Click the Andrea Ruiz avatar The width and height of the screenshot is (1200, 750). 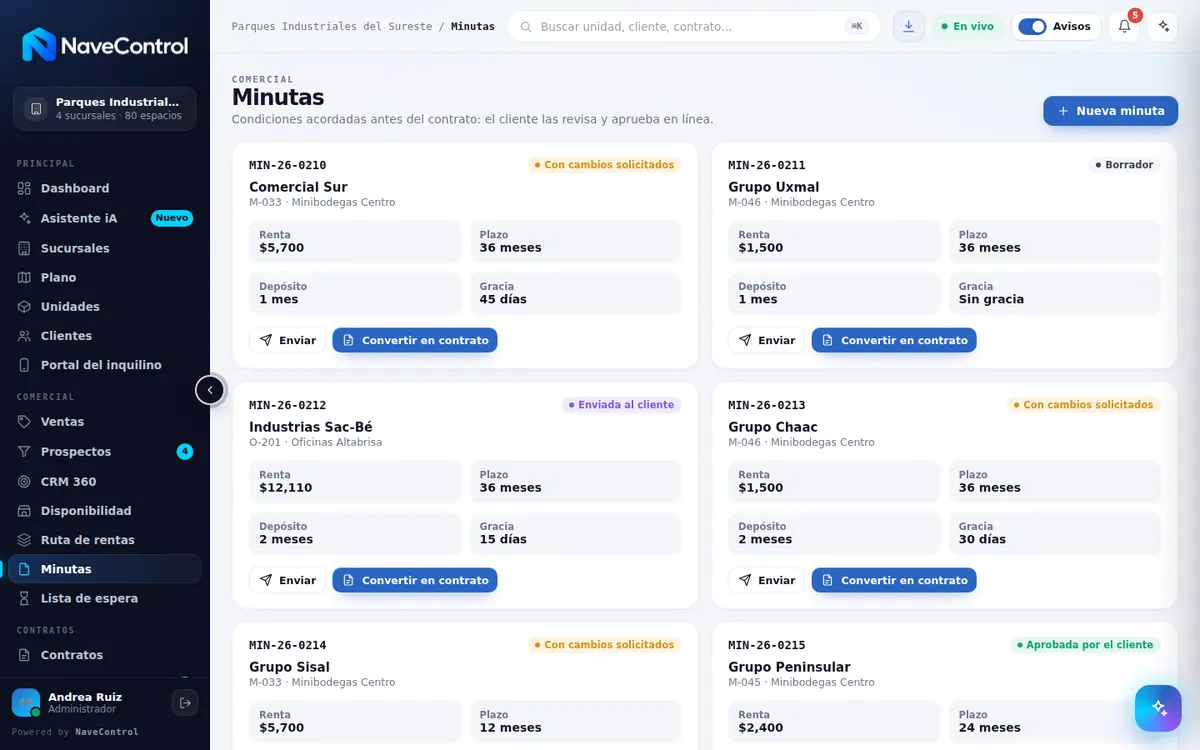point(26,703)
